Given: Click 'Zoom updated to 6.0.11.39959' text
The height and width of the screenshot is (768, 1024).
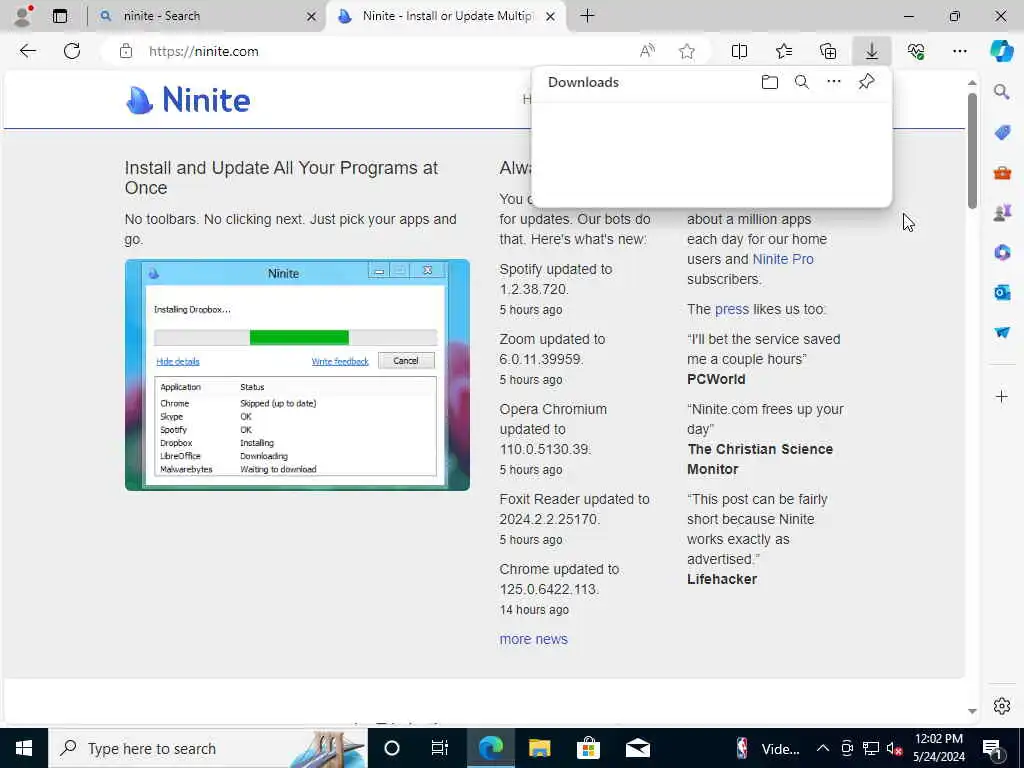Looking at the screenshot, I should [552, 349].
